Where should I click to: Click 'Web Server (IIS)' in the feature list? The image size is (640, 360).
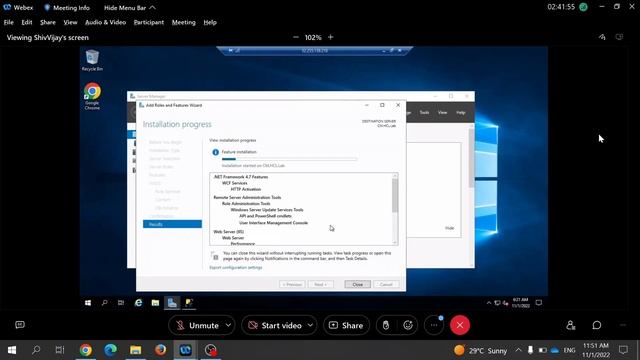pyautogui.click(x=229, y=231)
